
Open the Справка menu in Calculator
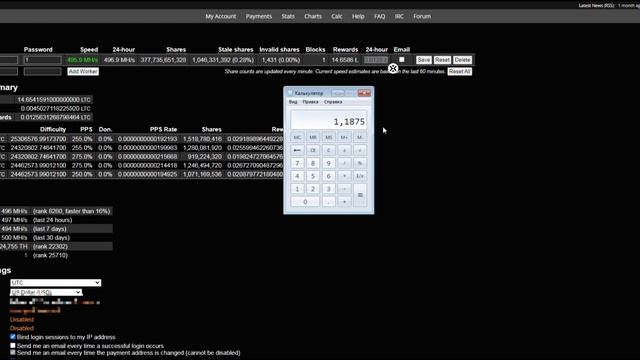333,102
